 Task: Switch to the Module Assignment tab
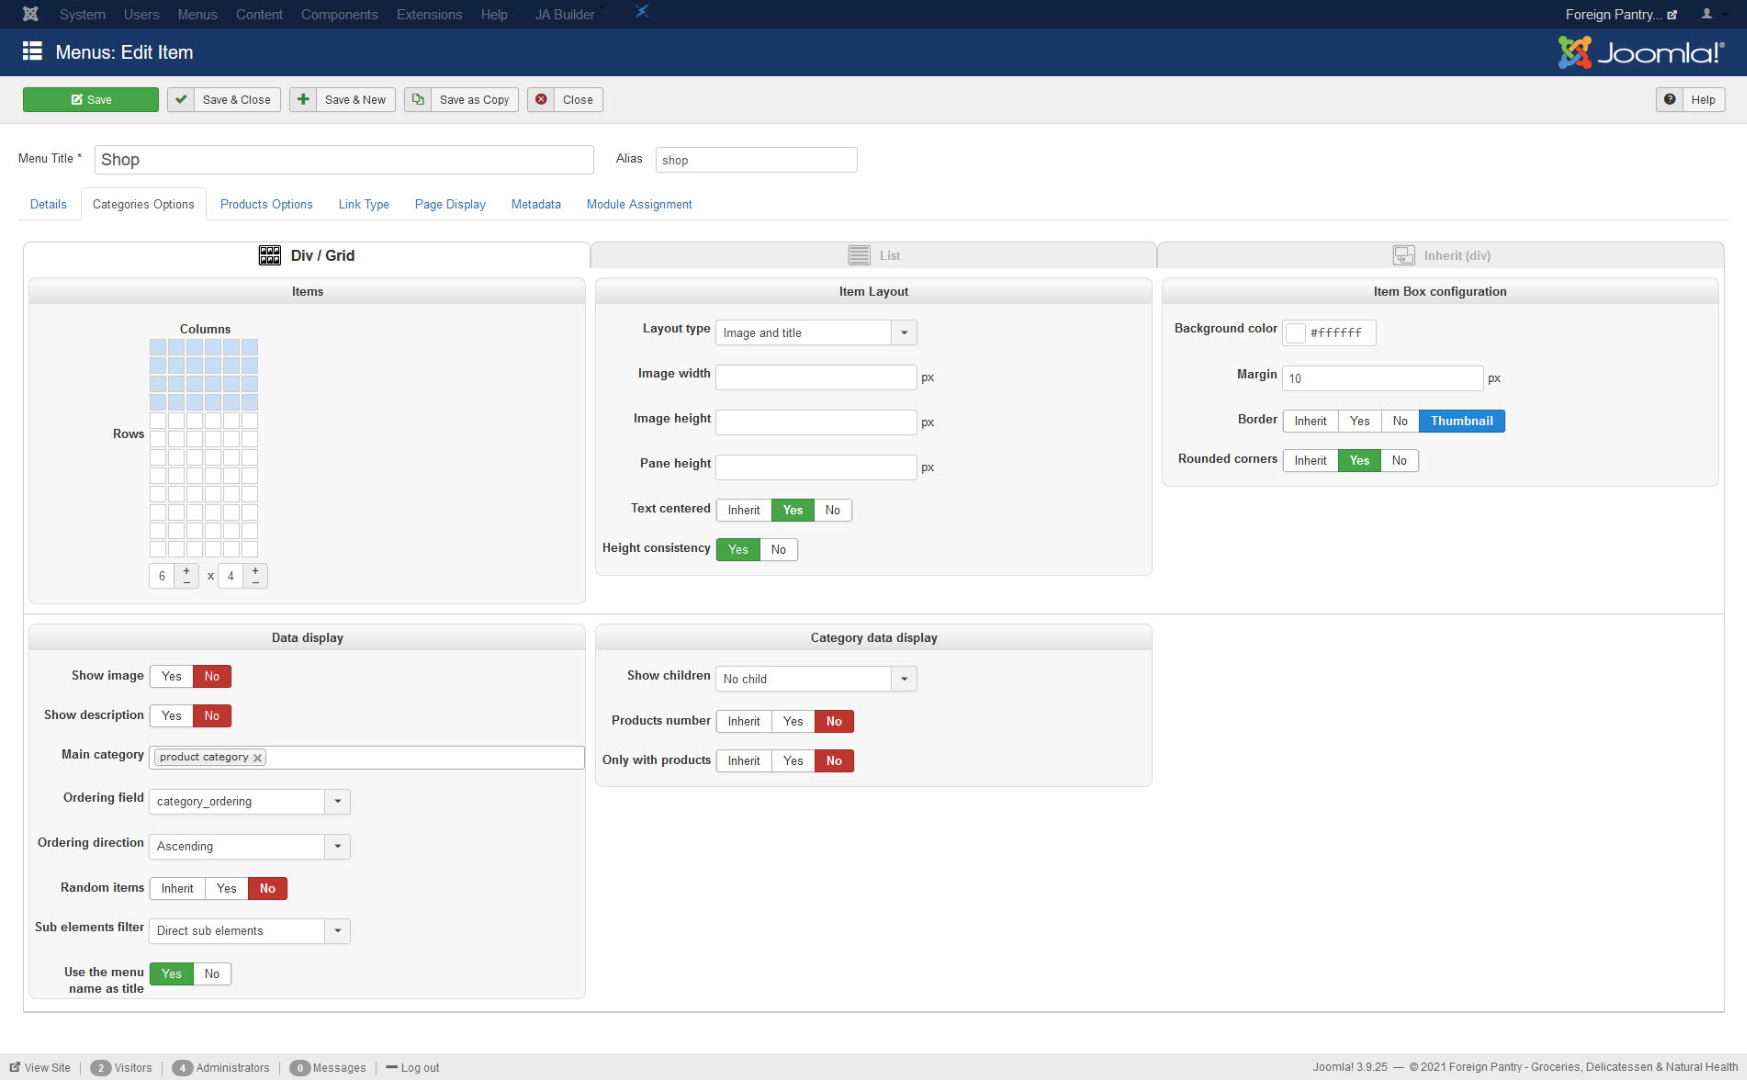click(639, 205)
